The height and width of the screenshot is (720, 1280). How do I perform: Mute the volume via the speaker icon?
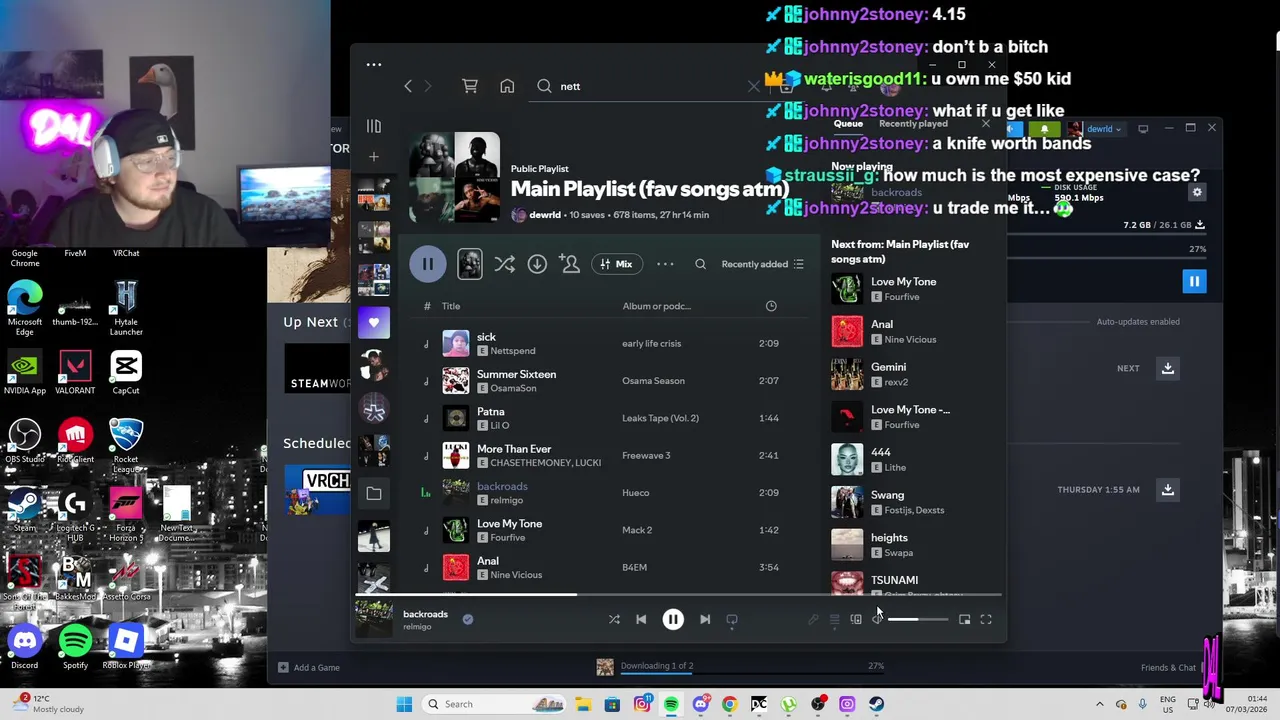(877, 620)
